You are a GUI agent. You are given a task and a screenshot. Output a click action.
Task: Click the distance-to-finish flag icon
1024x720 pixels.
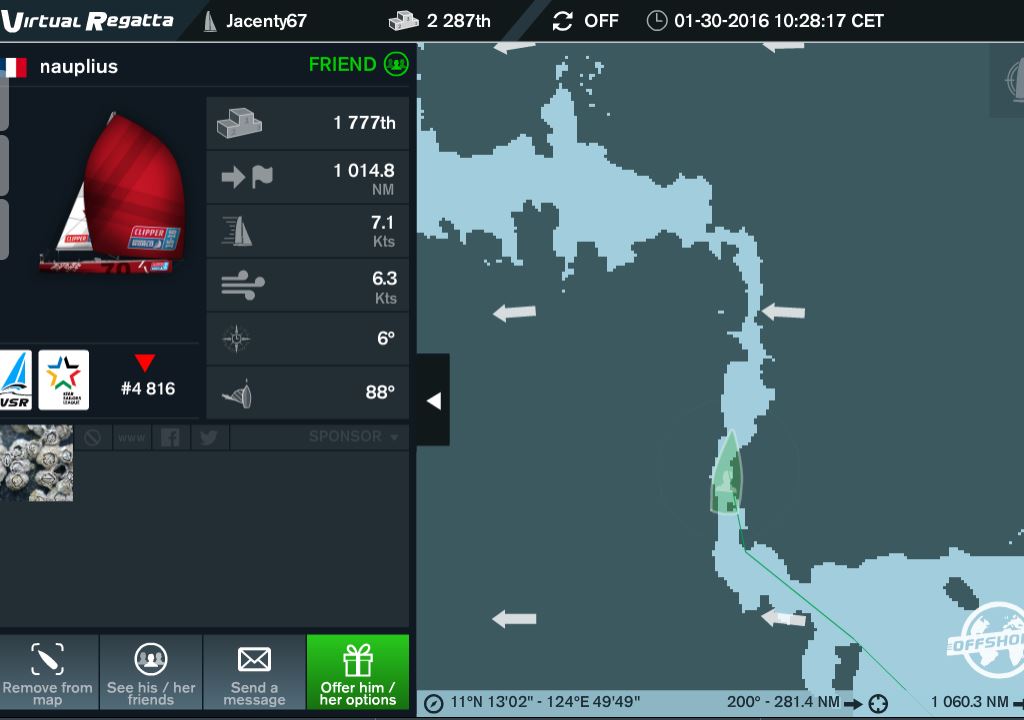click(247, 176)
